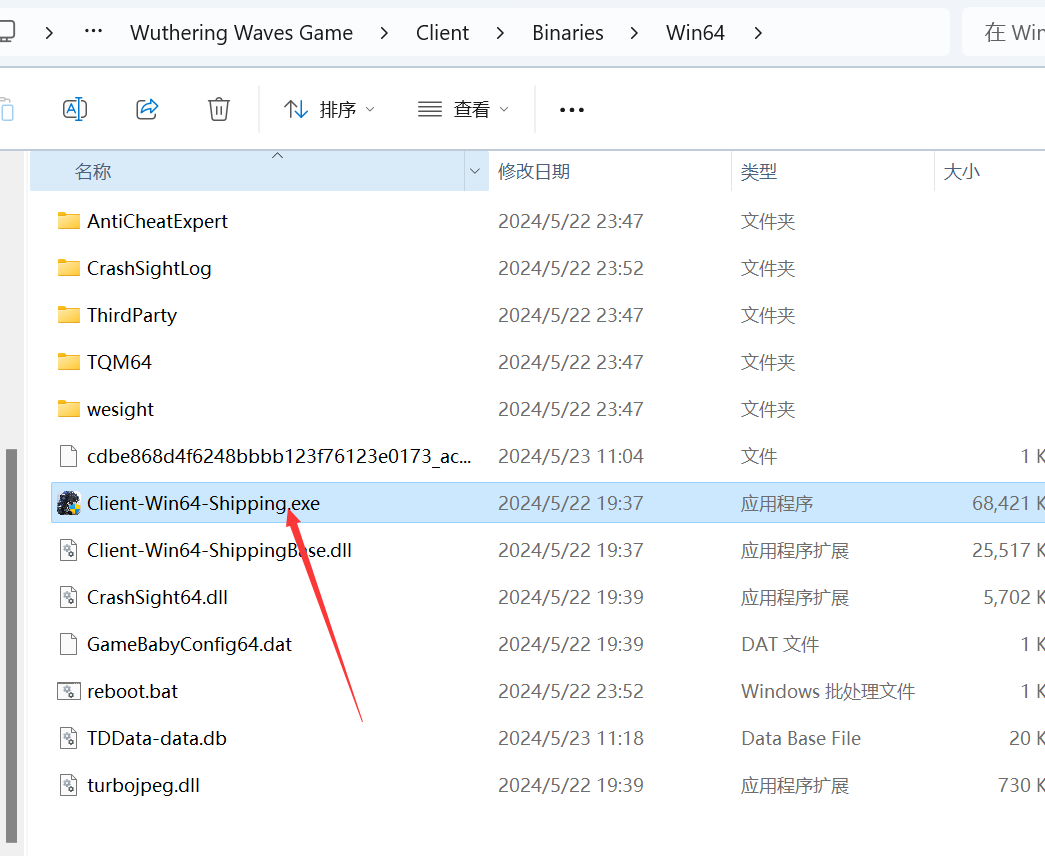Viewport: 1045px width, 856px height.
Task: Click the turbojpeg.dll file icon
Action: (68, 785)
